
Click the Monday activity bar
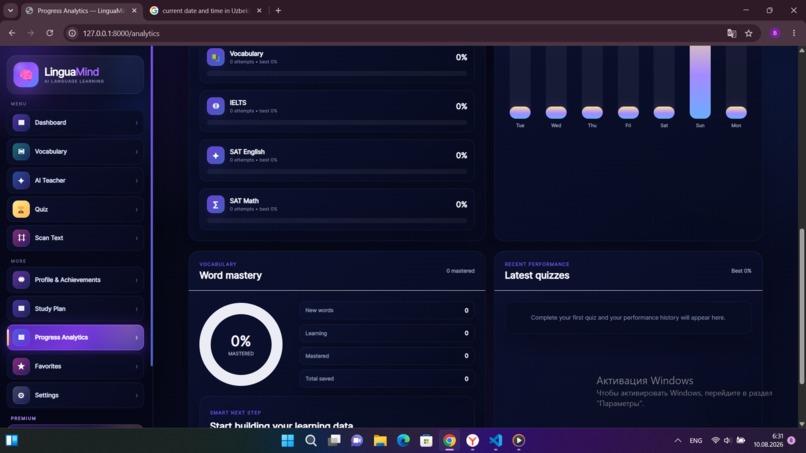[x=736, y=112]
